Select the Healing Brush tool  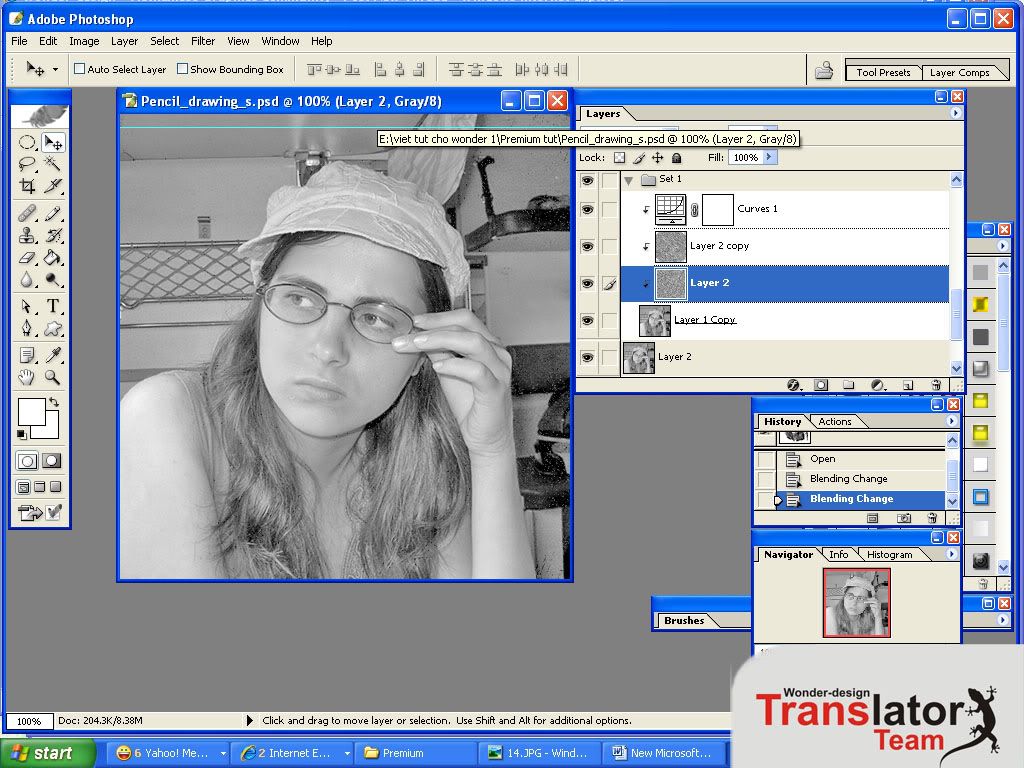coord(27,214)
